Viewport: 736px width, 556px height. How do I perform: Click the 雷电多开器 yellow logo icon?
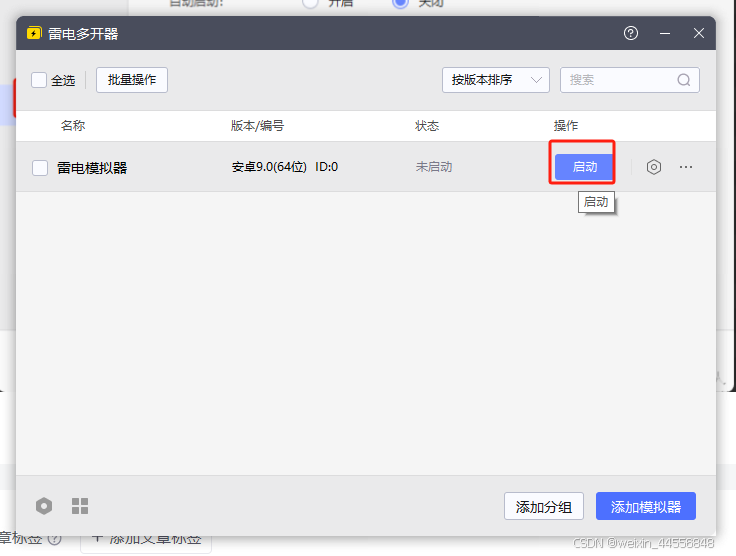coord(34,33)
